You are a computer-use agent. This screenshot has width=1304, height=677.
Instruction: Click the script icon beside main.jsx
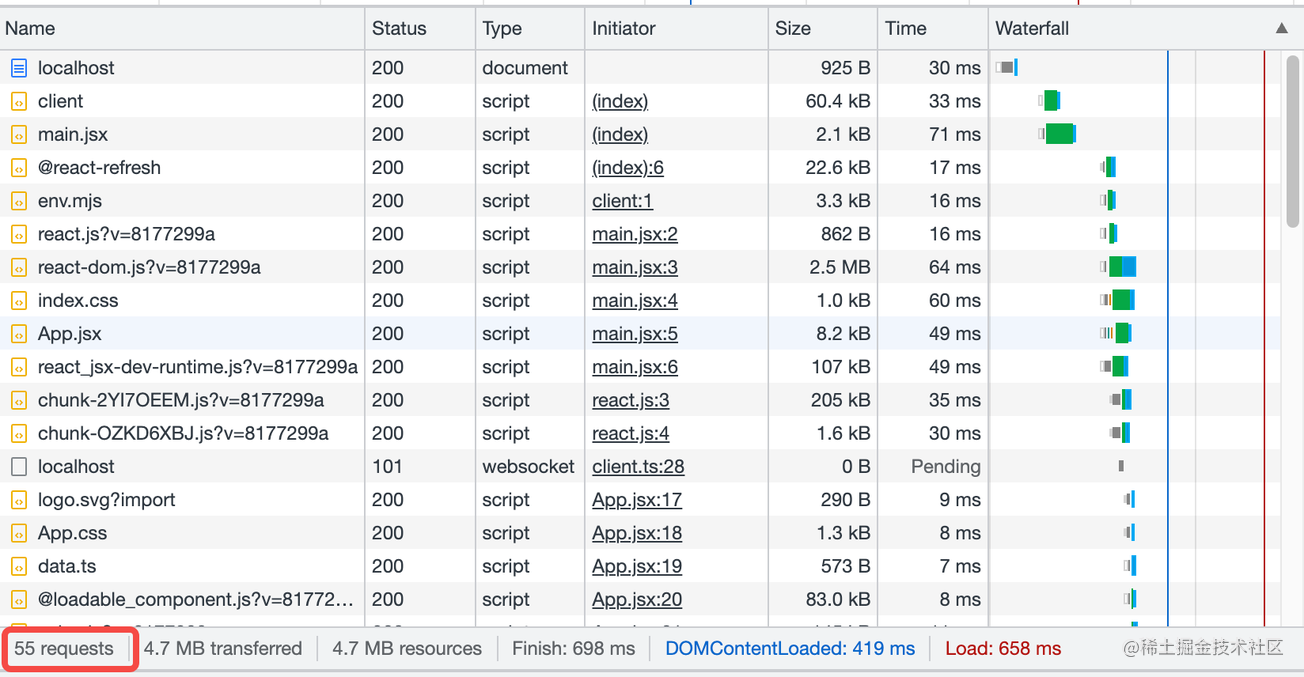tap(18, 134)
